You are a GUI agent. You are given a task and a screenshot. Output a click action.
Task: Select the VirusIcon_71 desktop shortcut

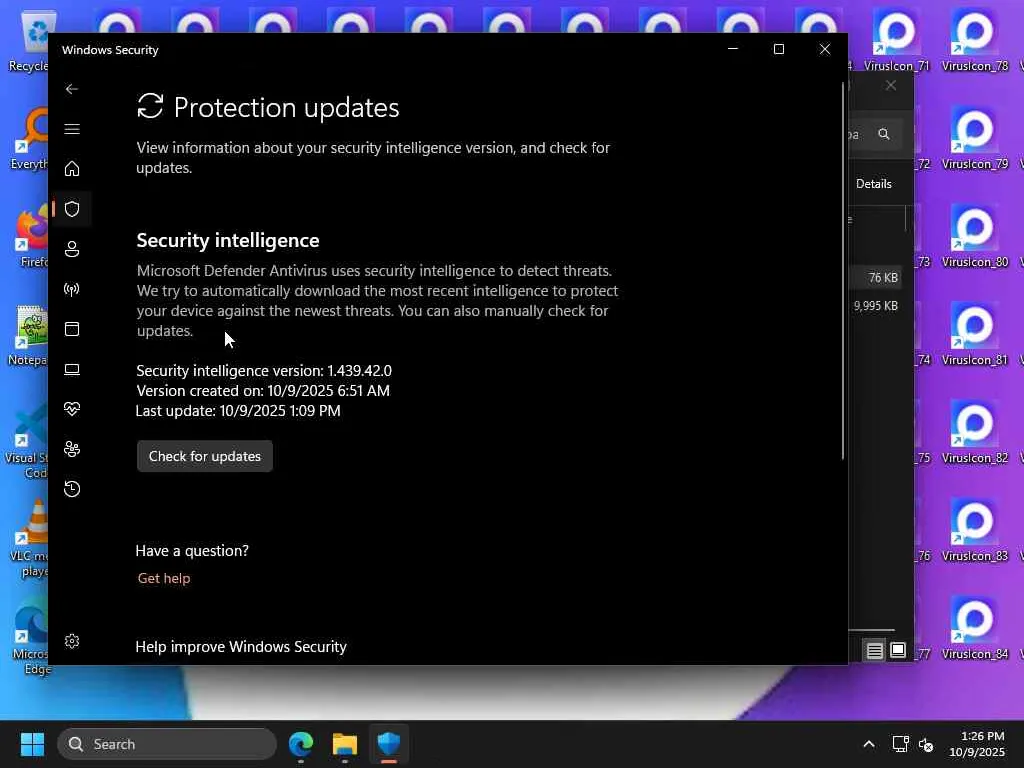coord(896,40)
